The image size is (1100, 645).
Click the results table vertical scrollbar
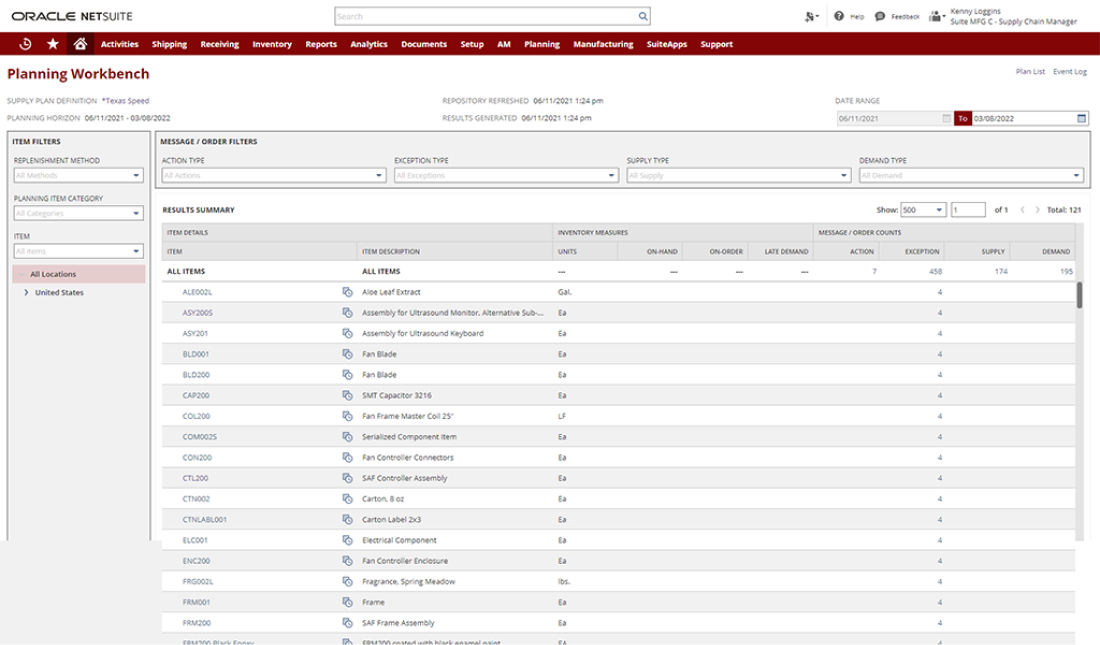tap(1079, 298)
